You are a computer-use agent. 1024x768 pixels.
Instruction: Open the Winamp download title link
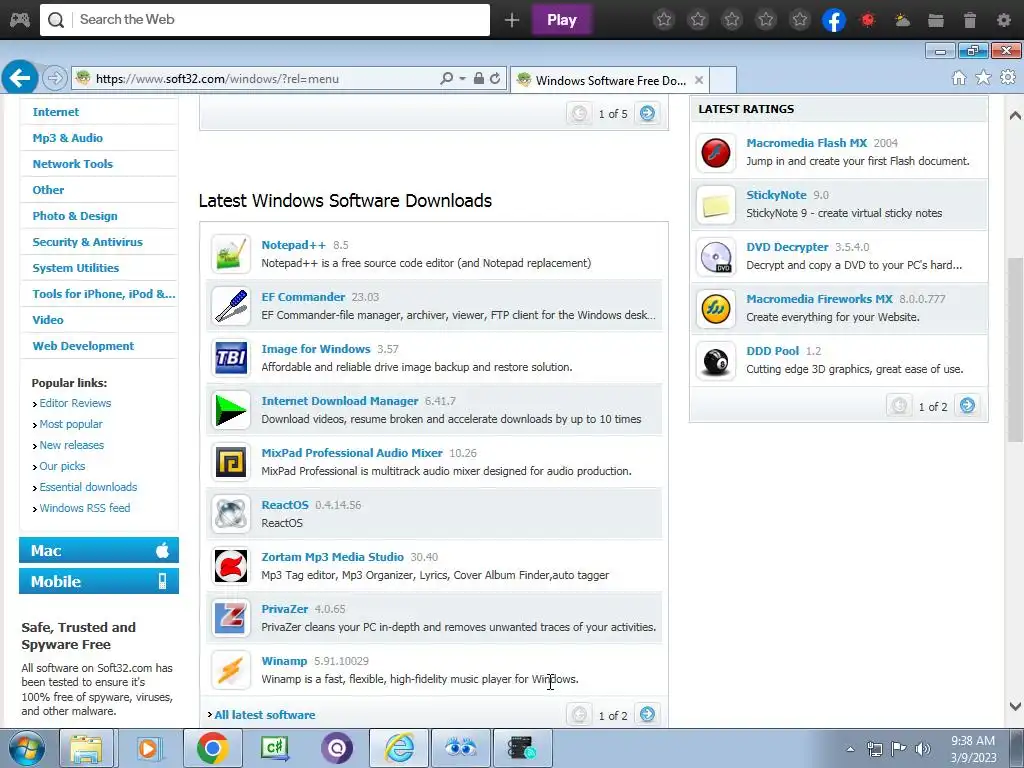[284, 661]
